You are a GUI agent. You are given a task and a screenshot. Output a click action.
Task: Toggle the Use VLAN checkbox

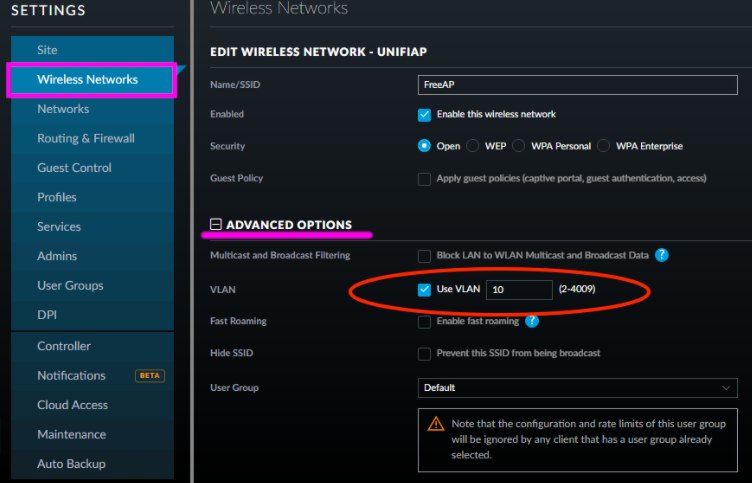coord(424,290)
